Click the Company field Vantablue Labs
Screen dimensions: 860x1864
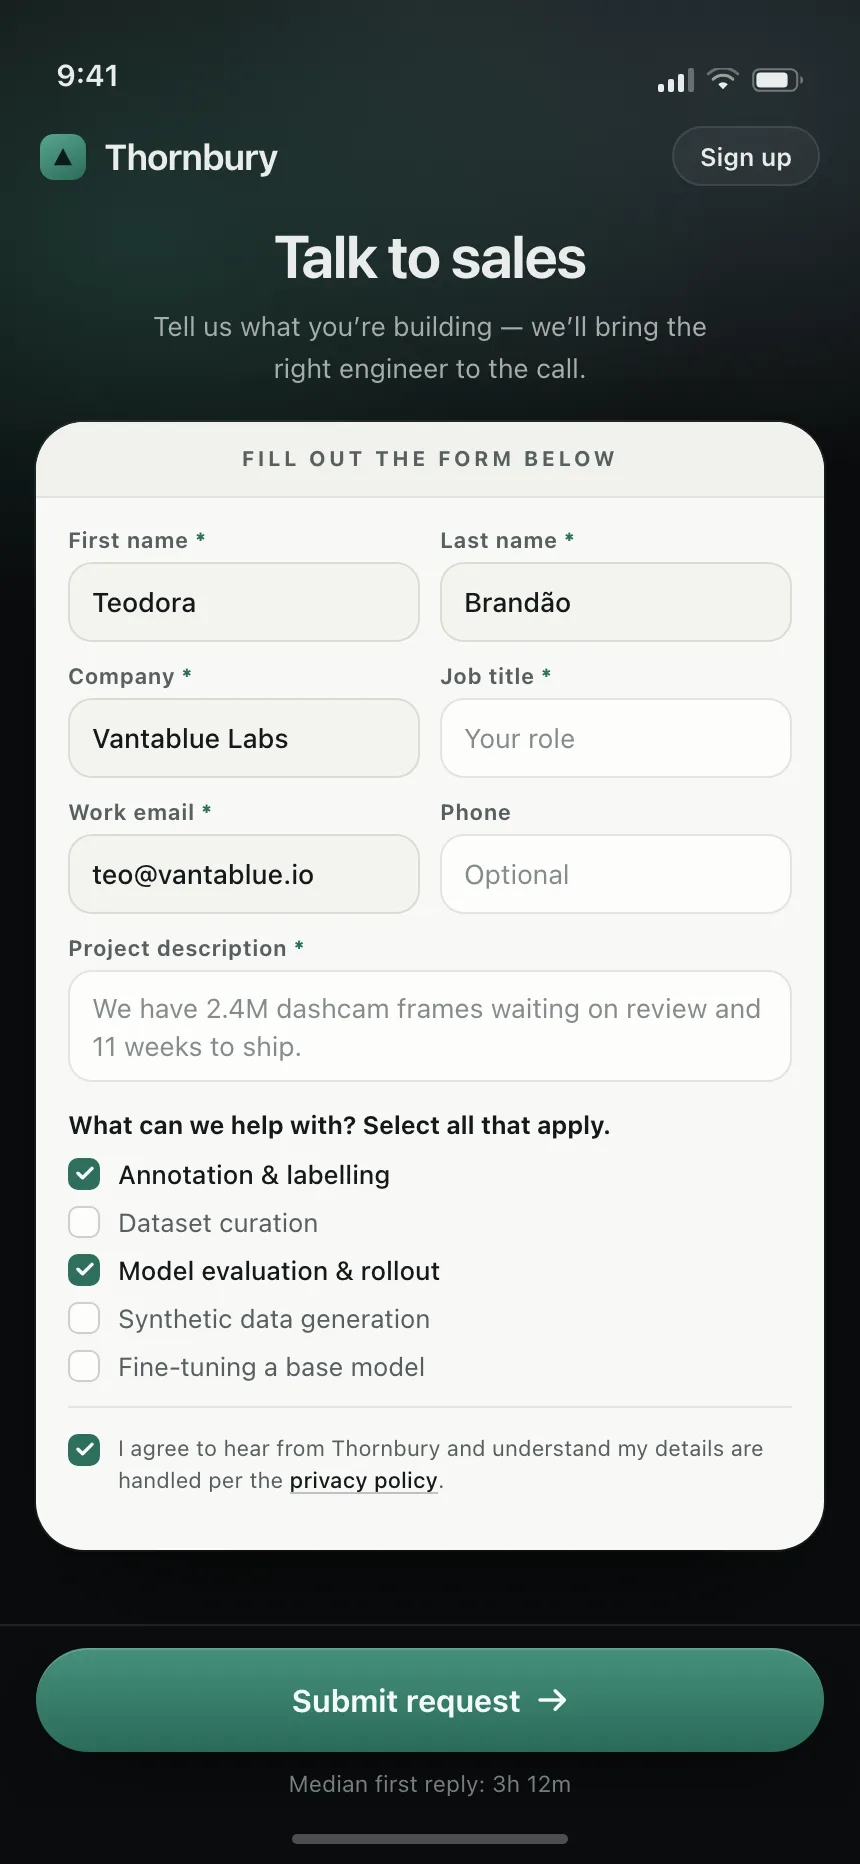tap(244, 738)
